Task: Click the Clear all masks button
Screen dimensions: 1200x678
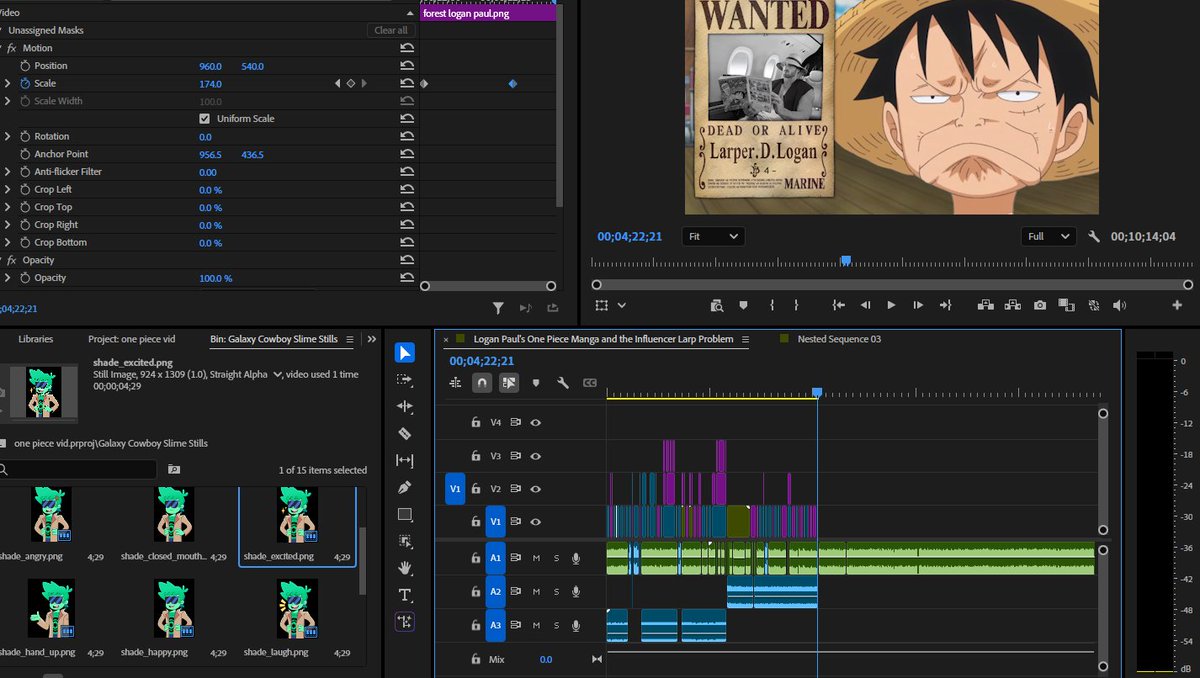Action: [x=391, y=31]
